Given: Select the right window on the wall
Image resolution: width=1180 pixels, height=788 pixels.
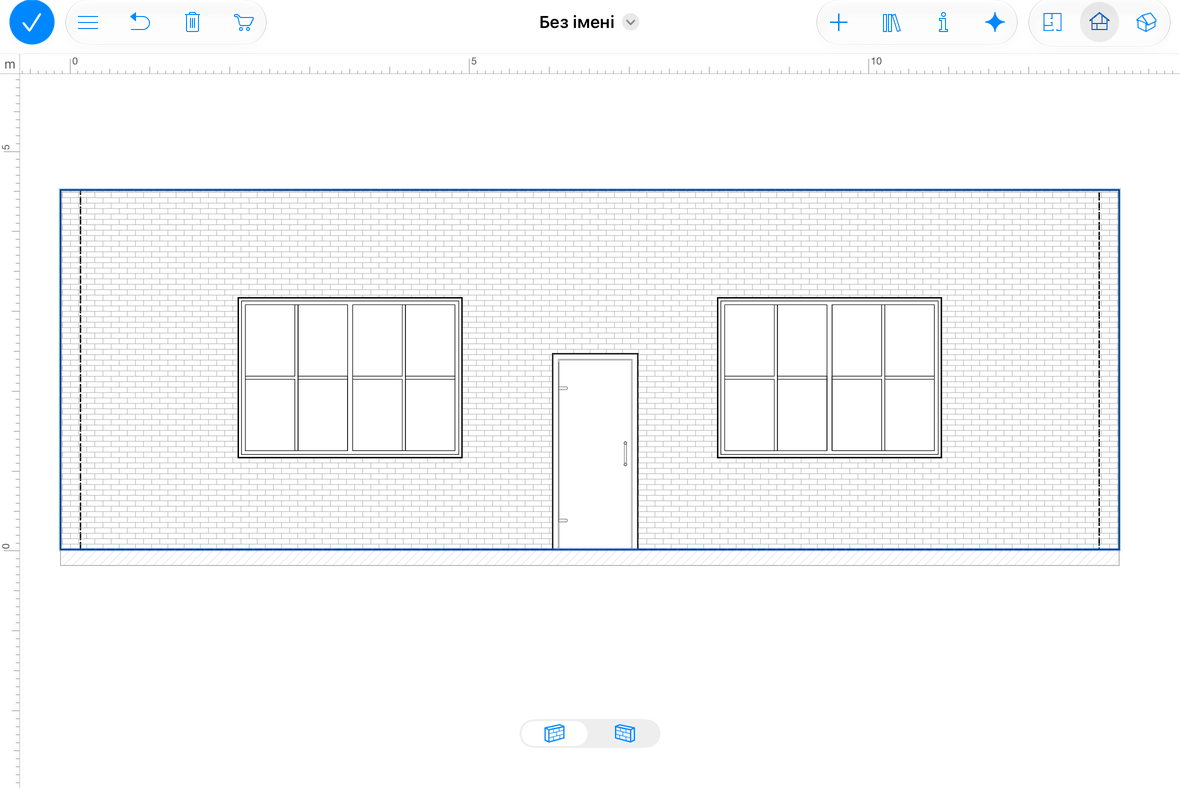Looking at the screenshot, I should click(x=829, y=378).
